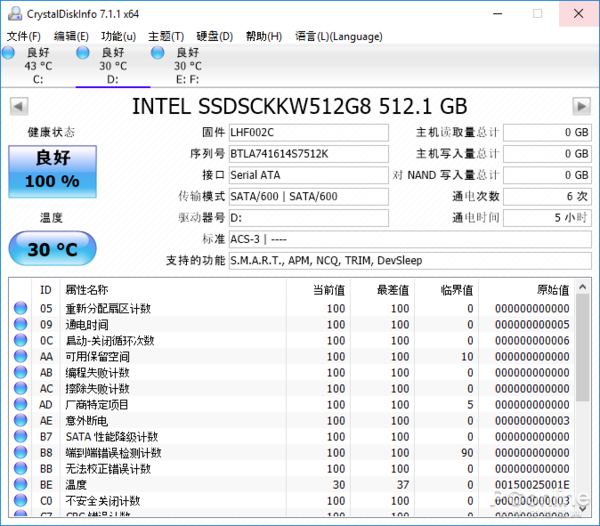Viewport: 600px width, 526px height.
Task: Click the supported features field with S.M.A.R.T.
Action: point(410,261)
